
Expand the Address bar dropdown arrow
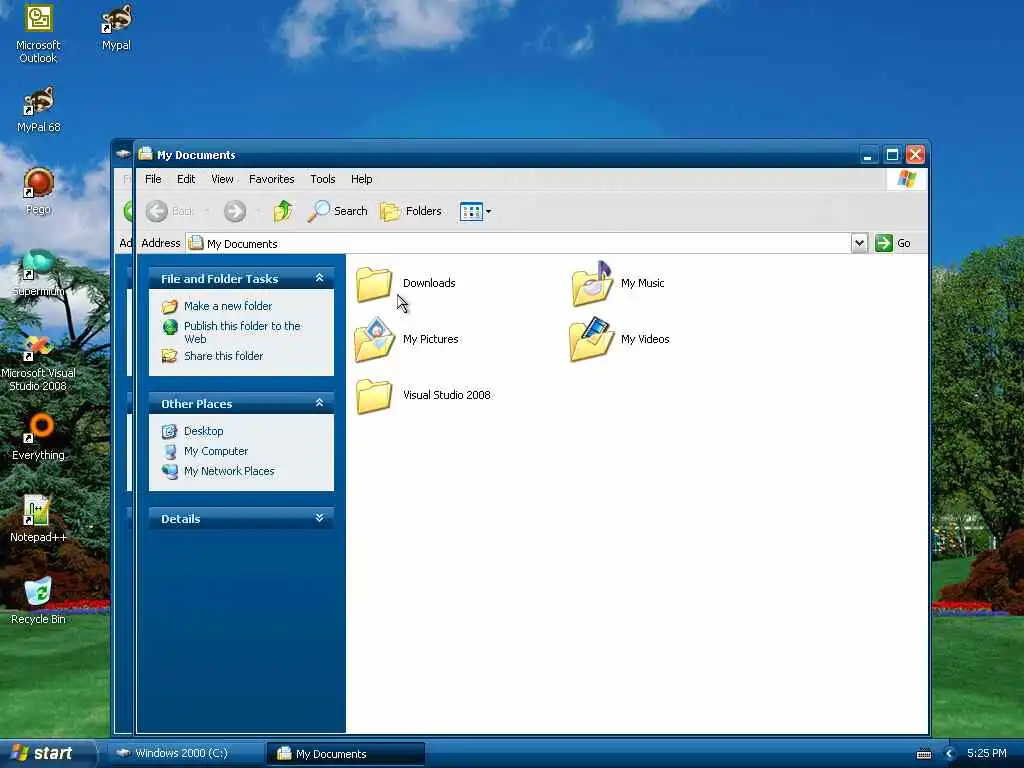859,243
